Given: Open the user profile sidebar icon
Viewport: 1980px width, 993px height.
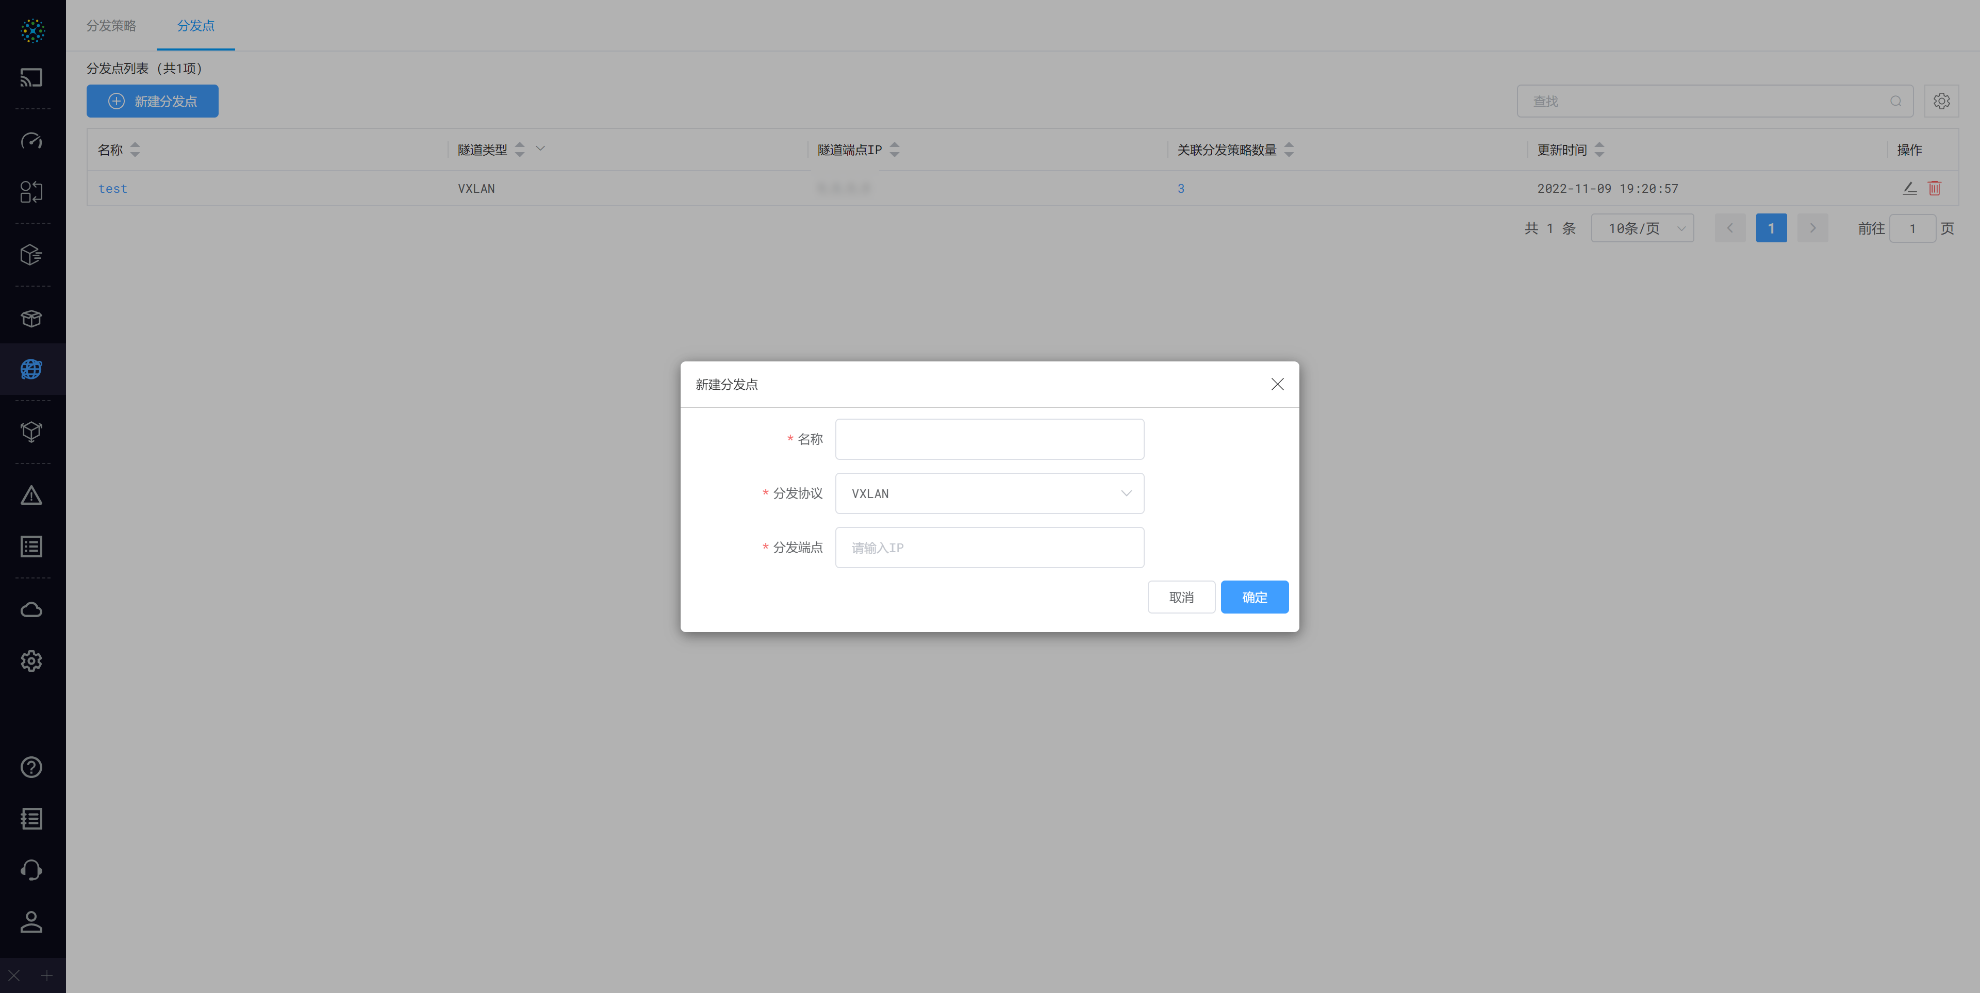Looking at the screenshot, I should pyautogui.click(x=32, y=922).
